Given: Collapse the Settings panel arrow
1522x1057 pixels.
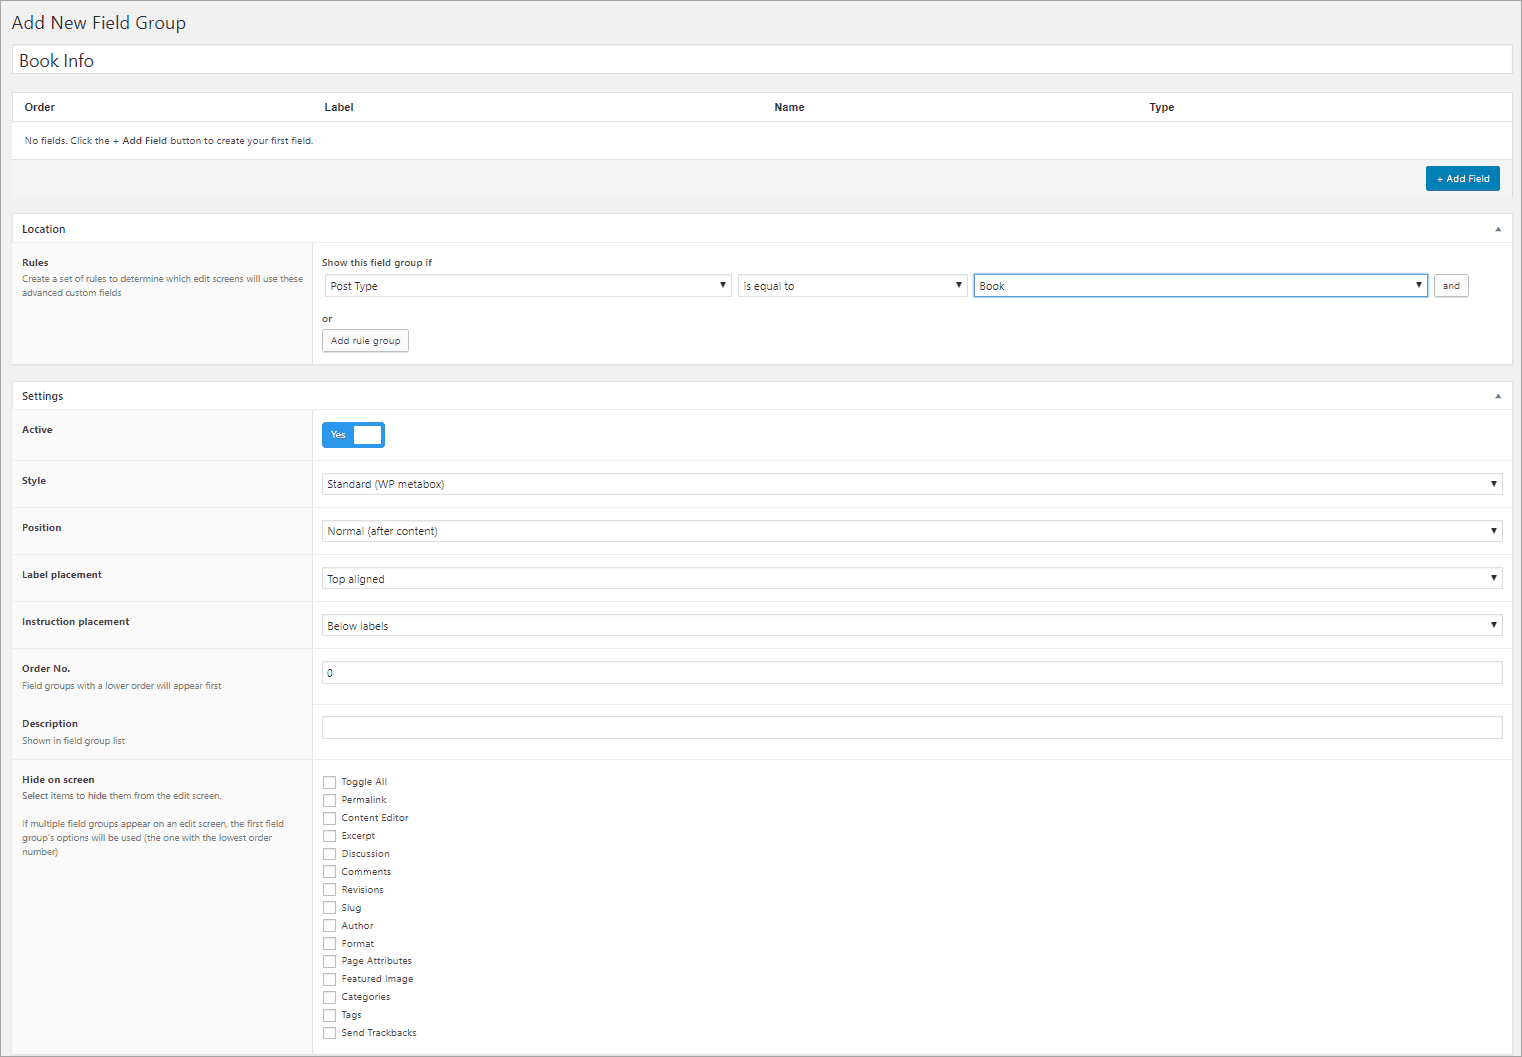Looking at the screenshot, I should (1497, 396).
